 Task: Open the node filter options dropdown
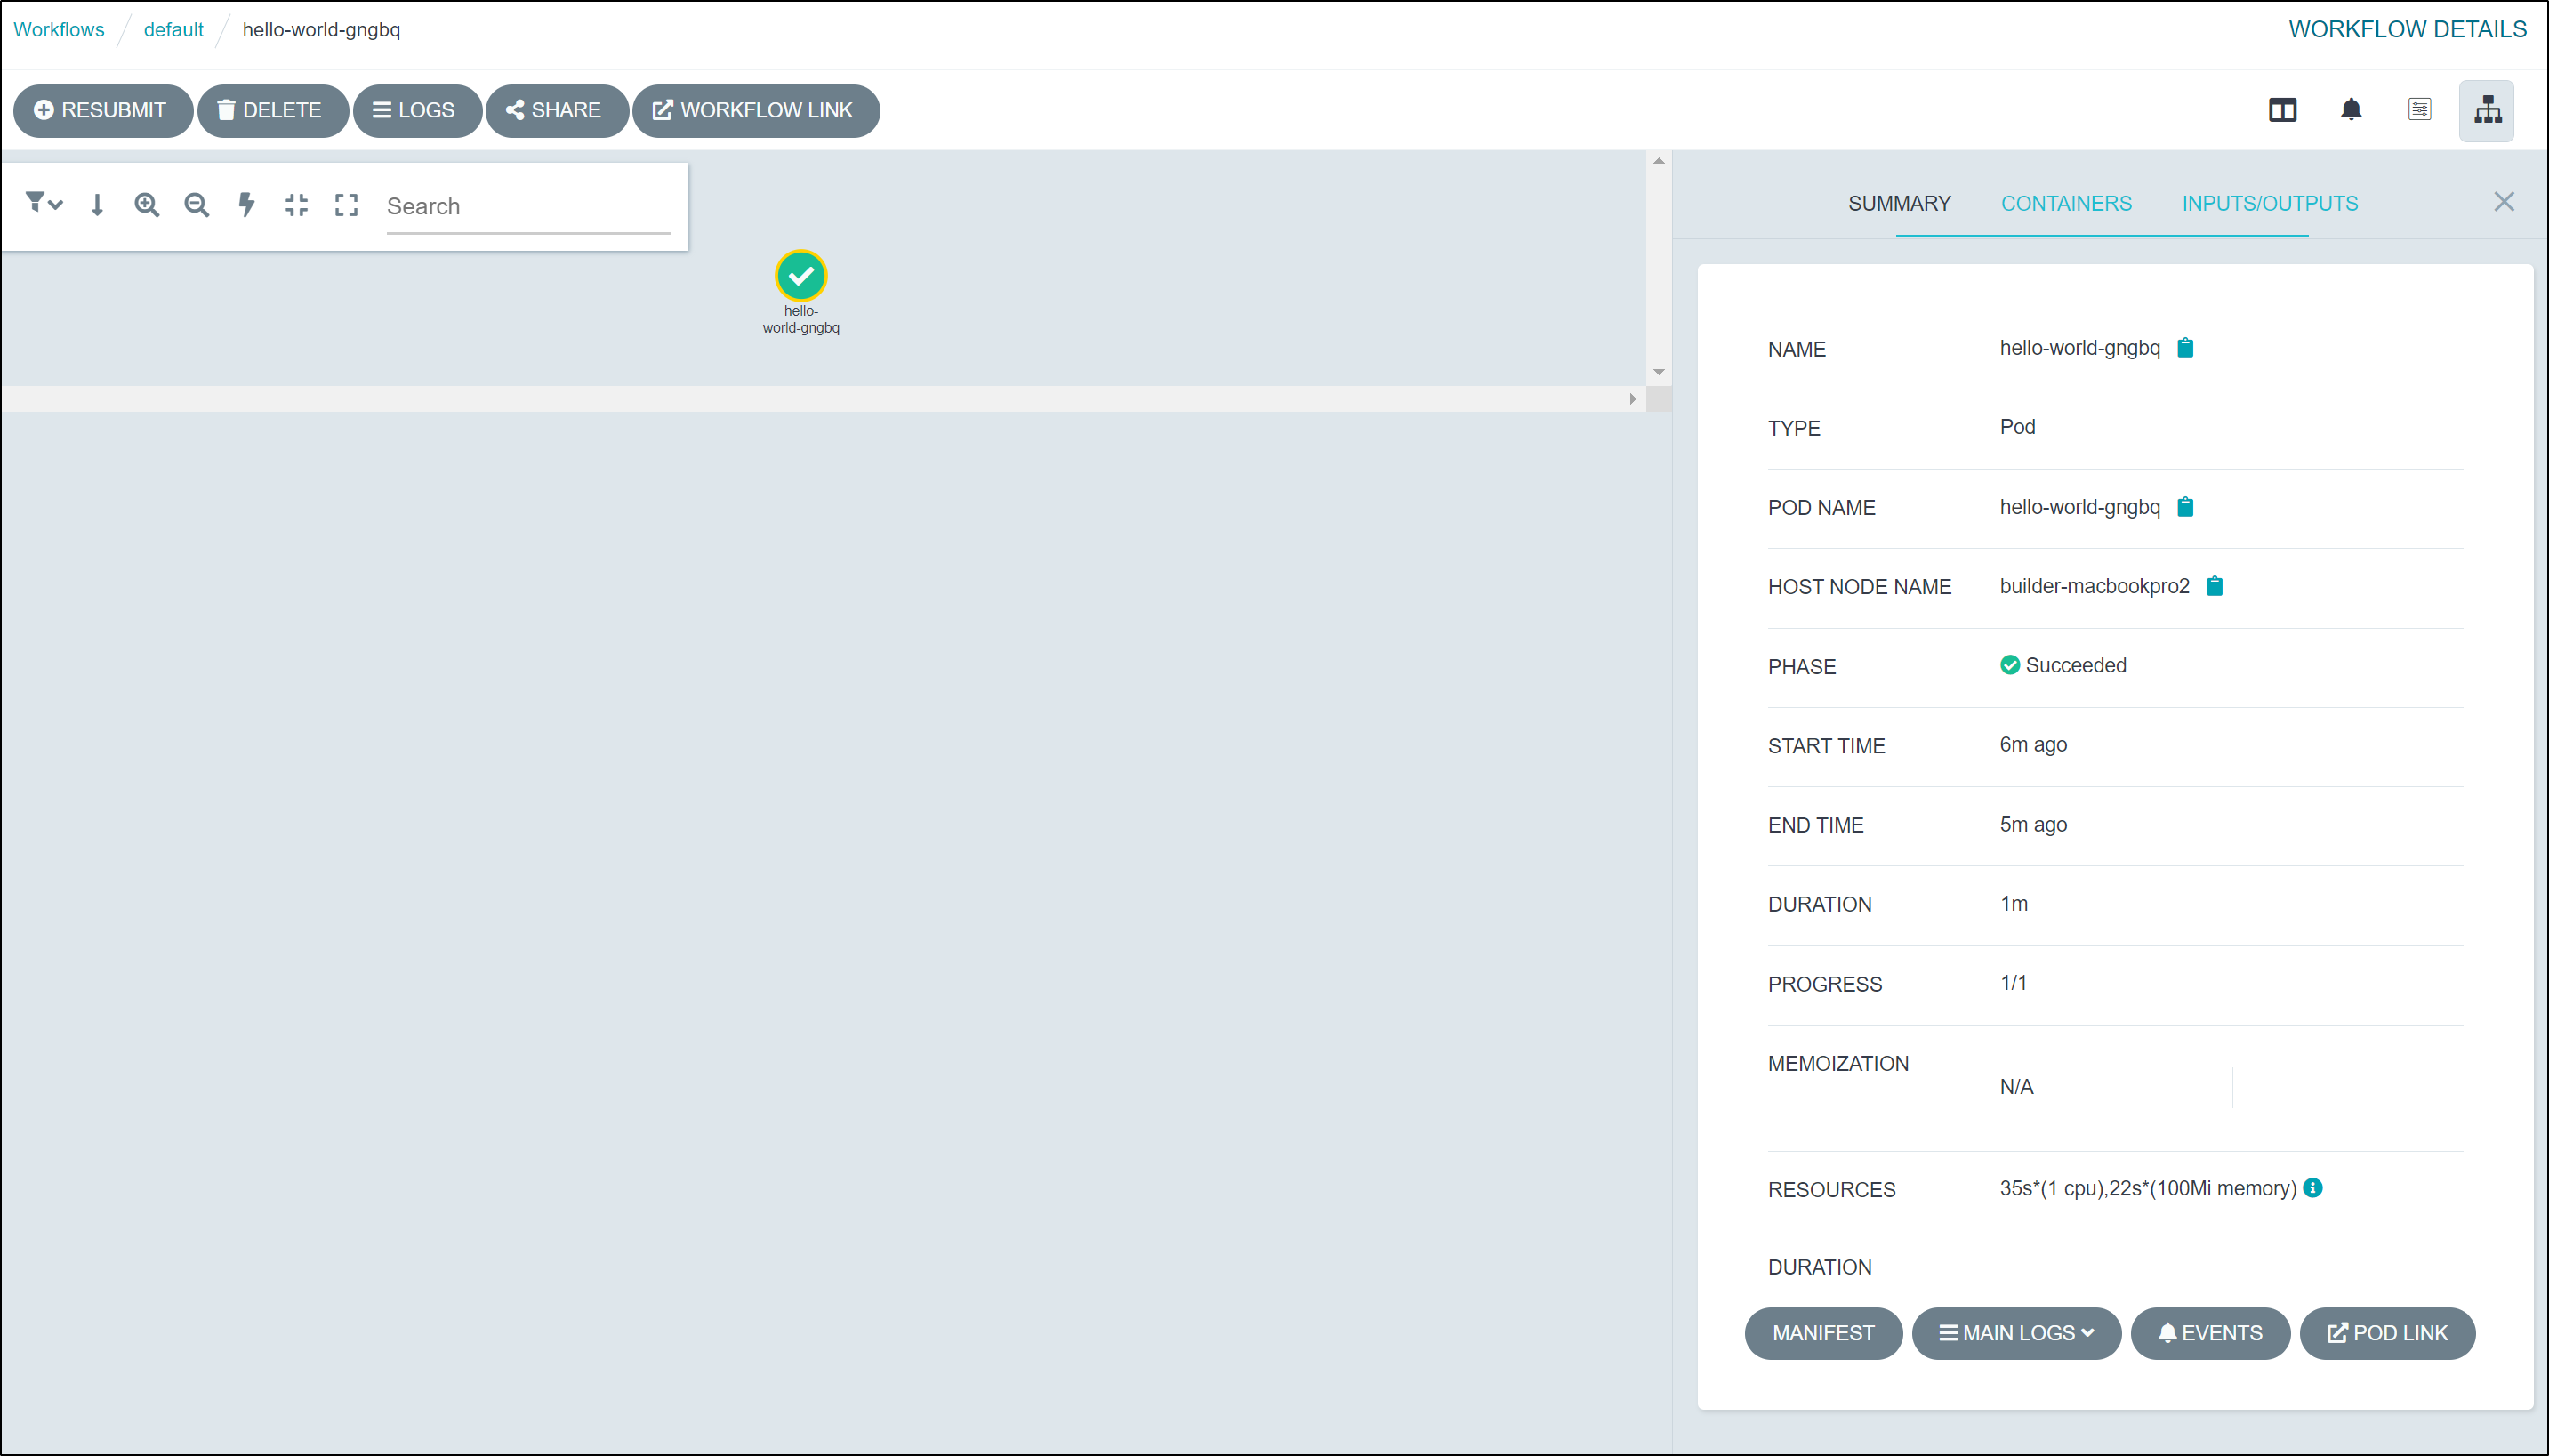(x=43, y=204)
